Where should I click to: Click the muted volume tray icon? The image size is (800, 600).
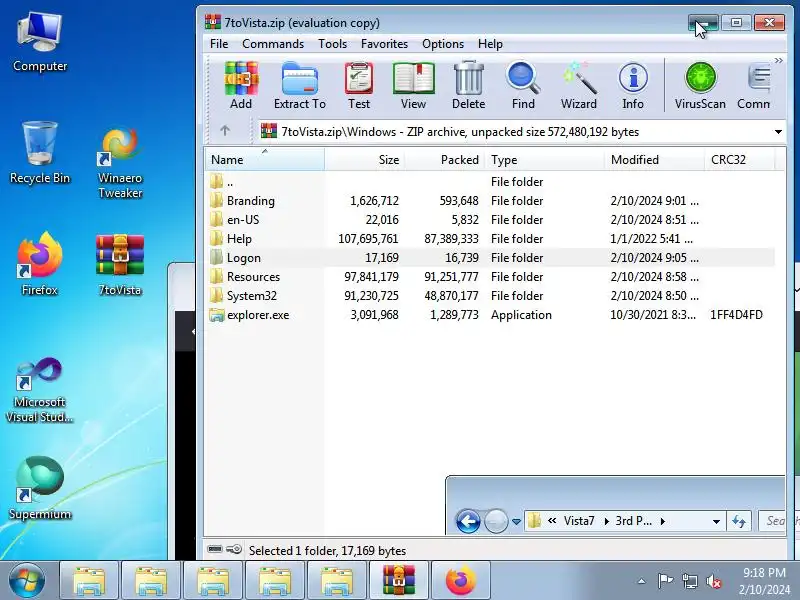[x=713, y=581]
